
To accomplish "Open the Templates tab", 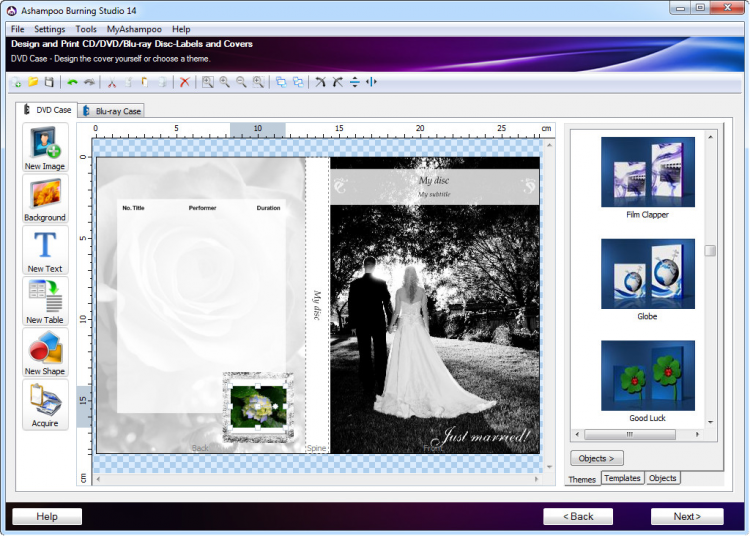I will click(622, 479).
